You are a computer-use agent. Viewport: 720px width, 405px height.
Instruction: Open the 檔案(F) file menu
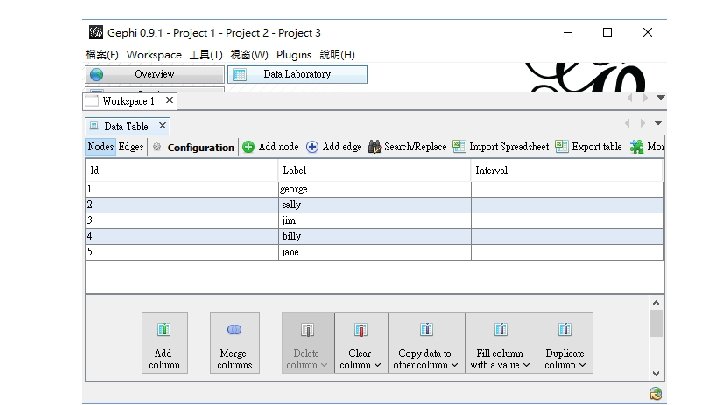102,55
